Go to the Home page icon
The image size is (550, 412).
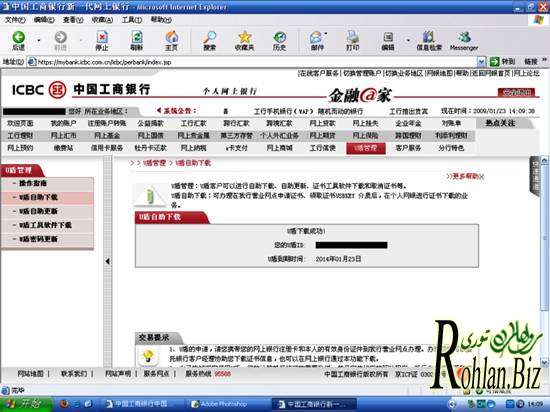(x=172, y=37)
